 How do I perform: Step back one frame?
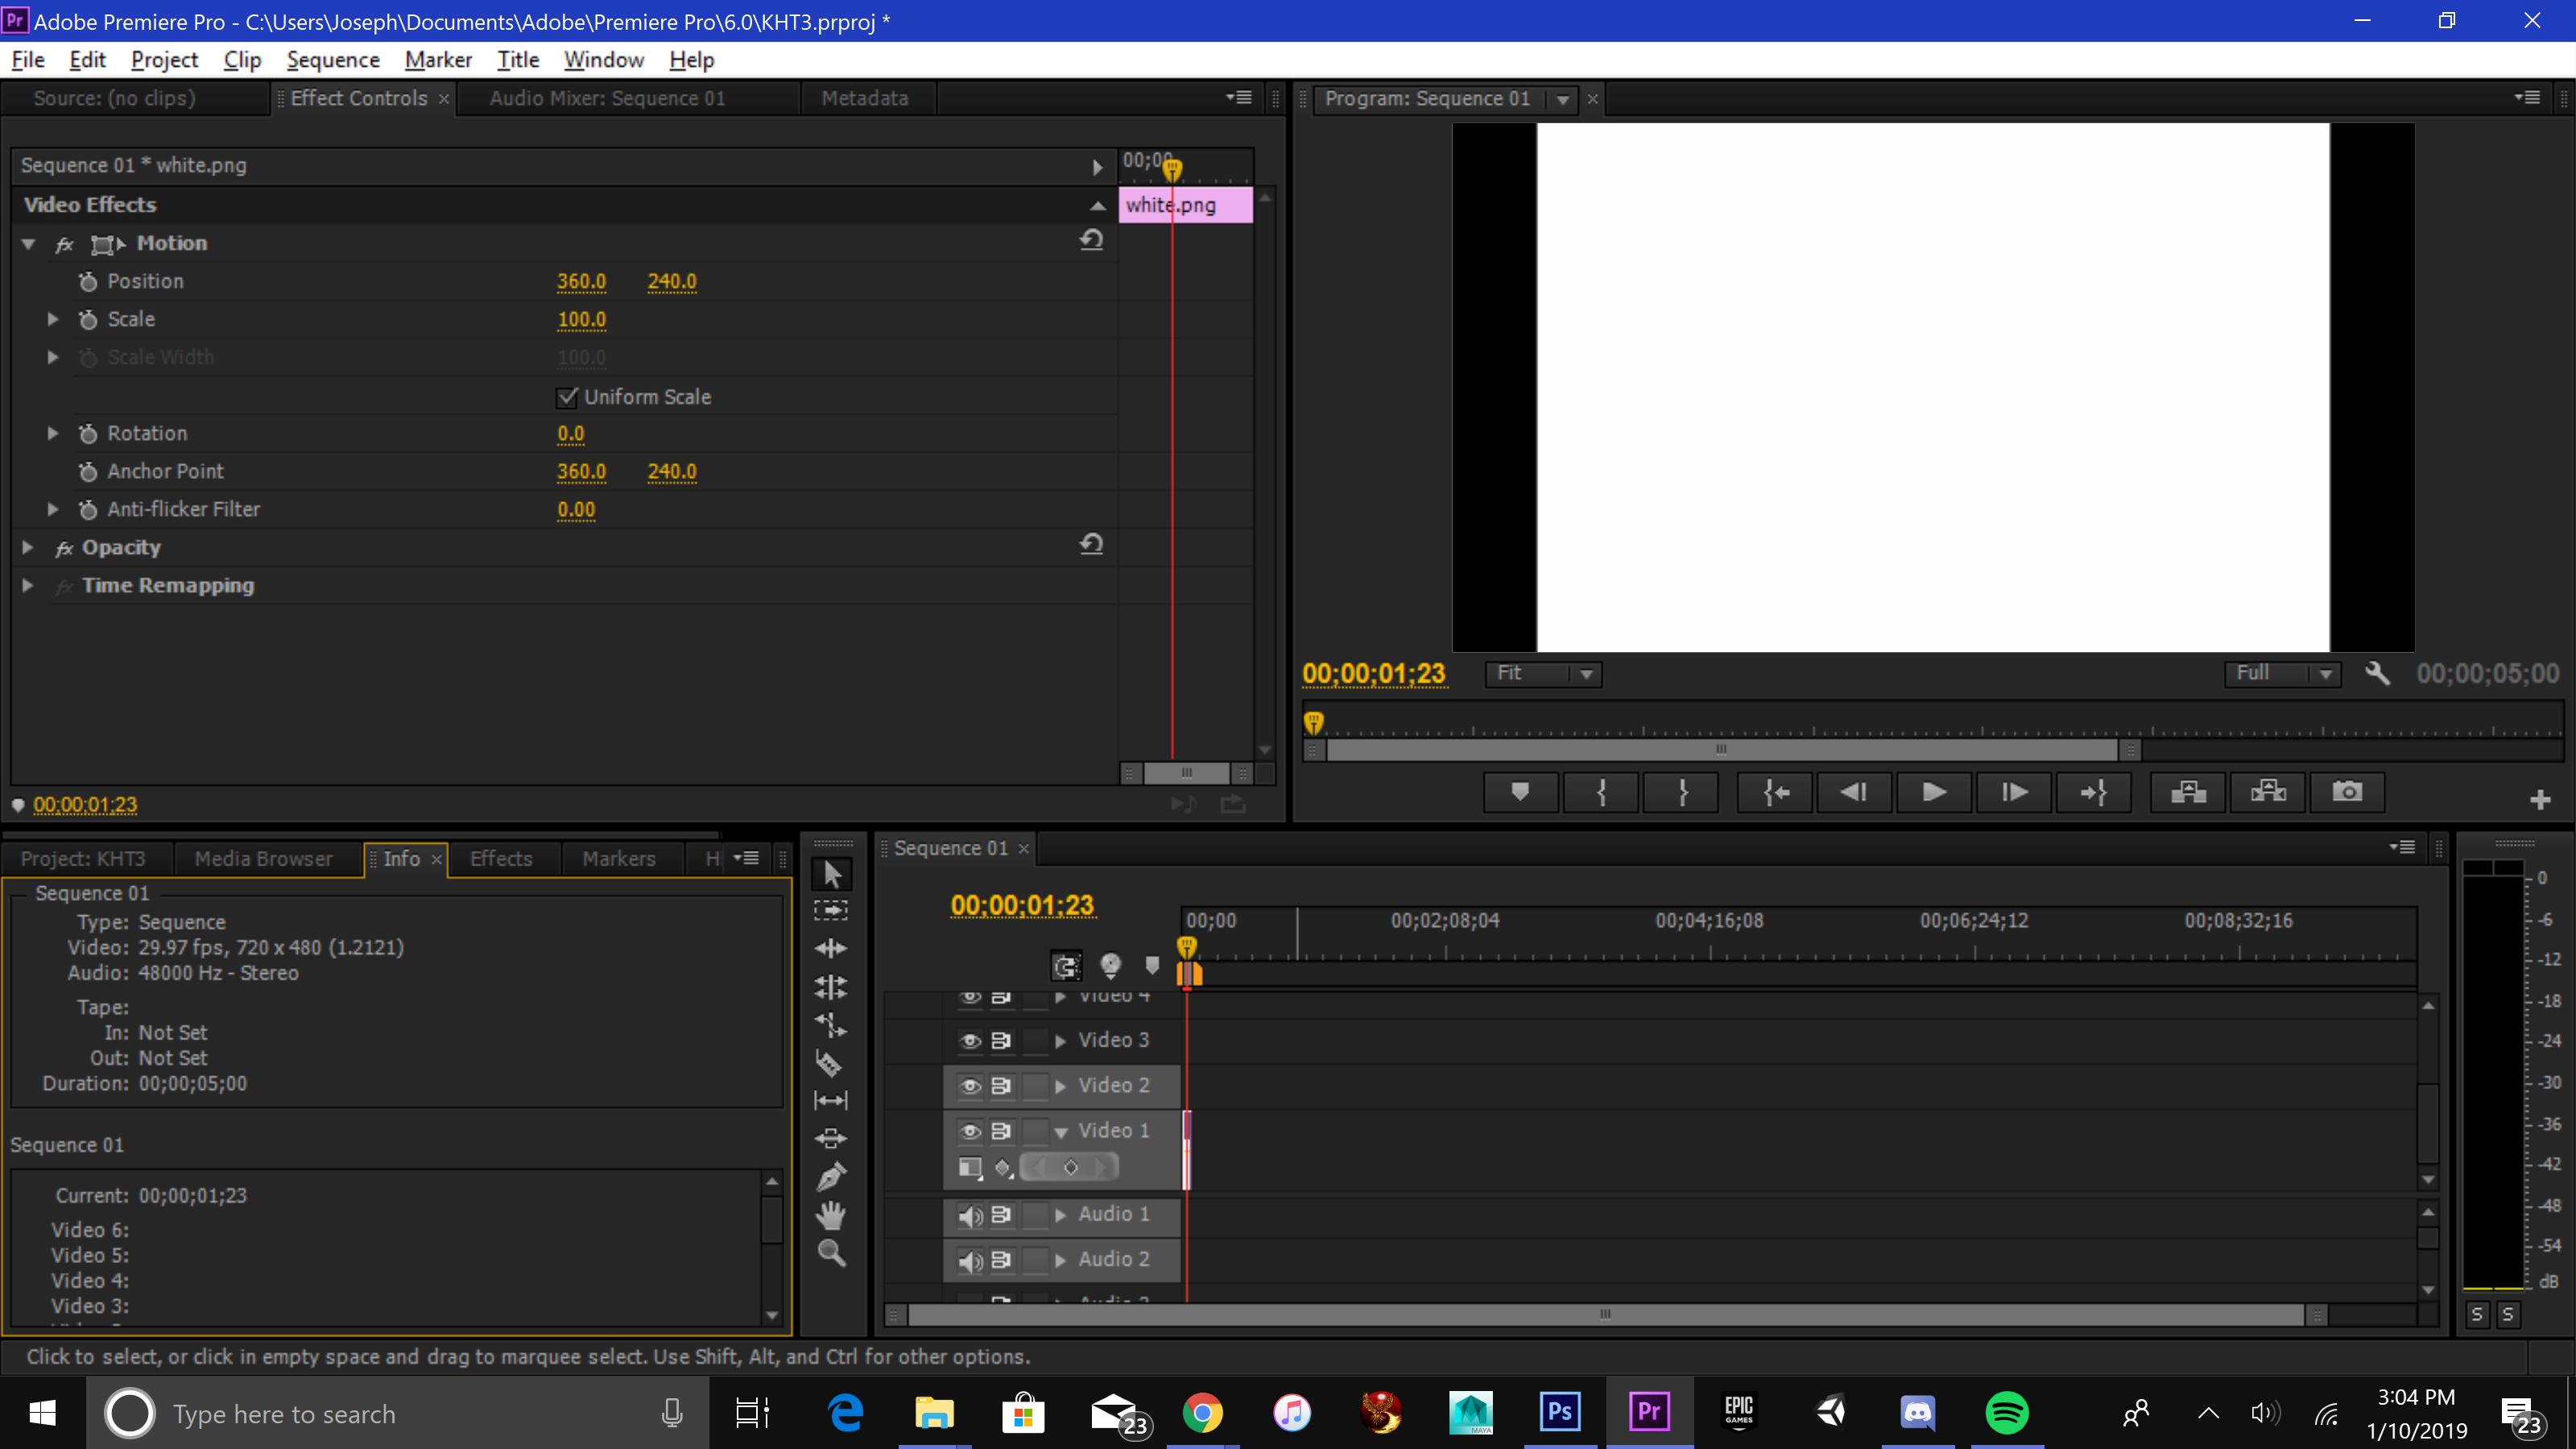tap(1854, 792)
